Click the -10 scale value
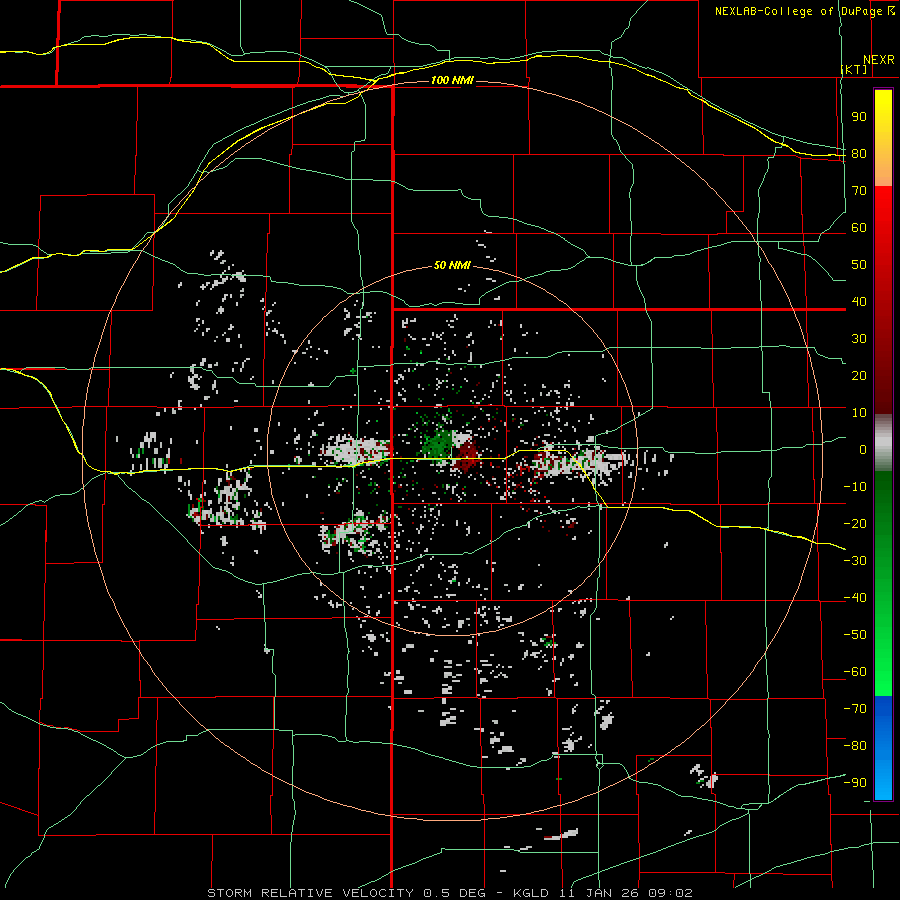This screenshot has width=900, height=900. pos(855,487)
